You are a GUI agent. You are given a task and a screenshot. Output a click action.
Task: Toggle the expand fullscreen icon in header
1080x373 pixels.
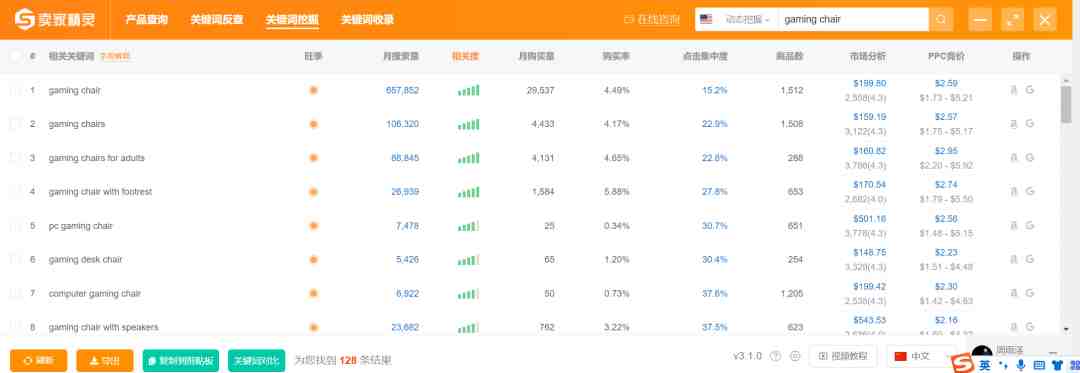pyautogui.click(x=1012, y=19)
